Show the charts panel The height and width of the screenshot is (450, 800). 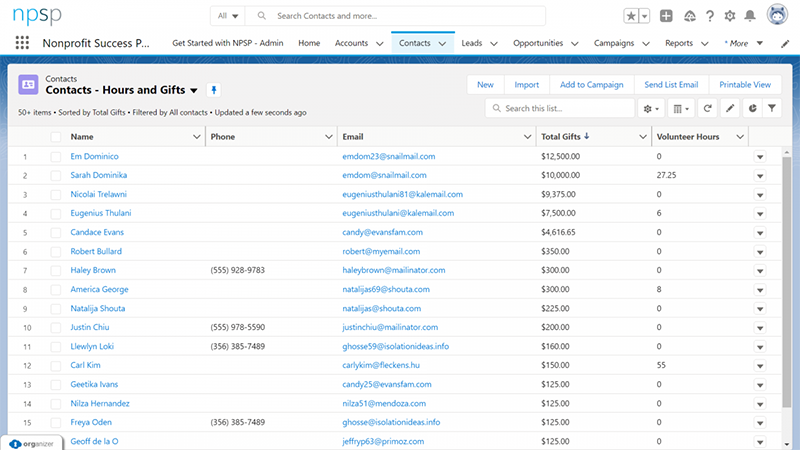pos(753,108)
